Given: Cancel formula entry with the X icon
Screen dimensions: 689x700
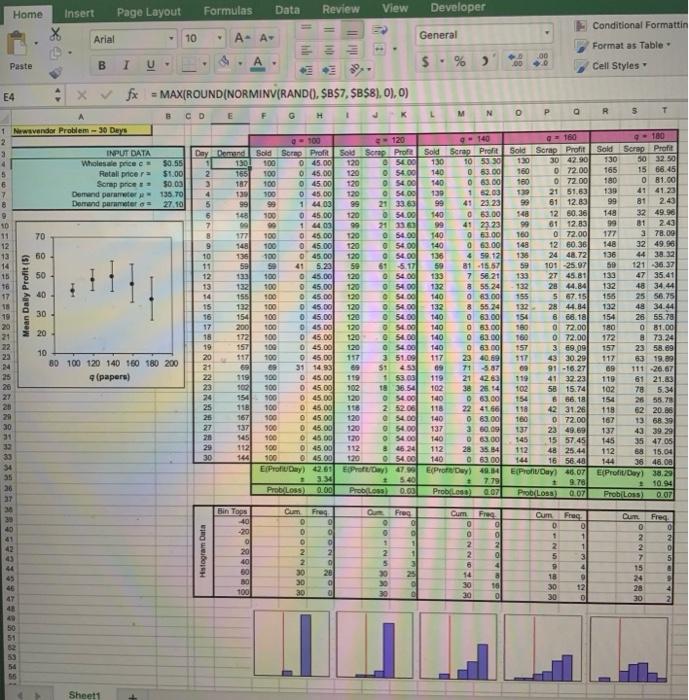Looking at the screenshot, I should point(82,95).
